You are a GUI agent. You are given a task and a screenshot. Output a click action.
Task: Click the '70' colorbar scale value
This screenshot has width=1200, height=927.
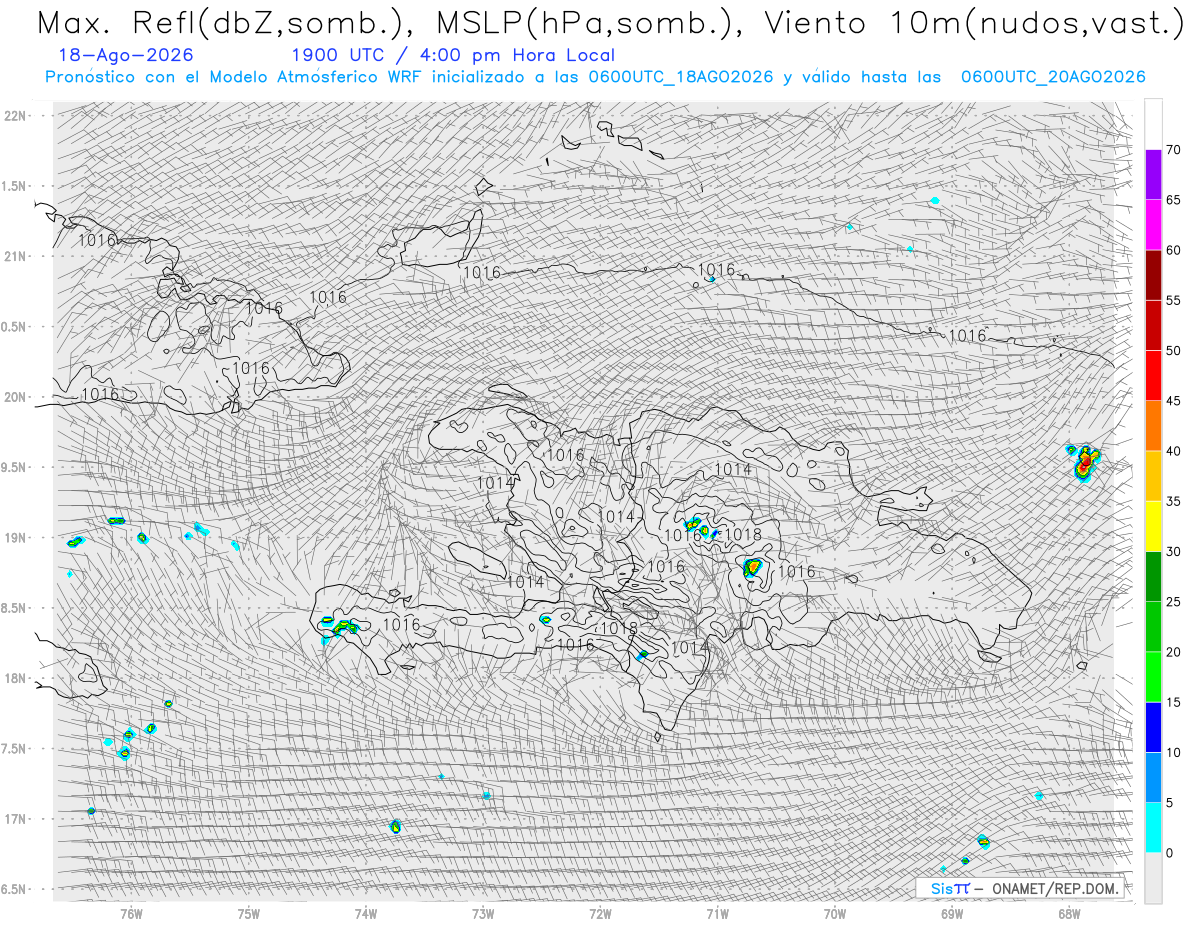pos(1173,150)
